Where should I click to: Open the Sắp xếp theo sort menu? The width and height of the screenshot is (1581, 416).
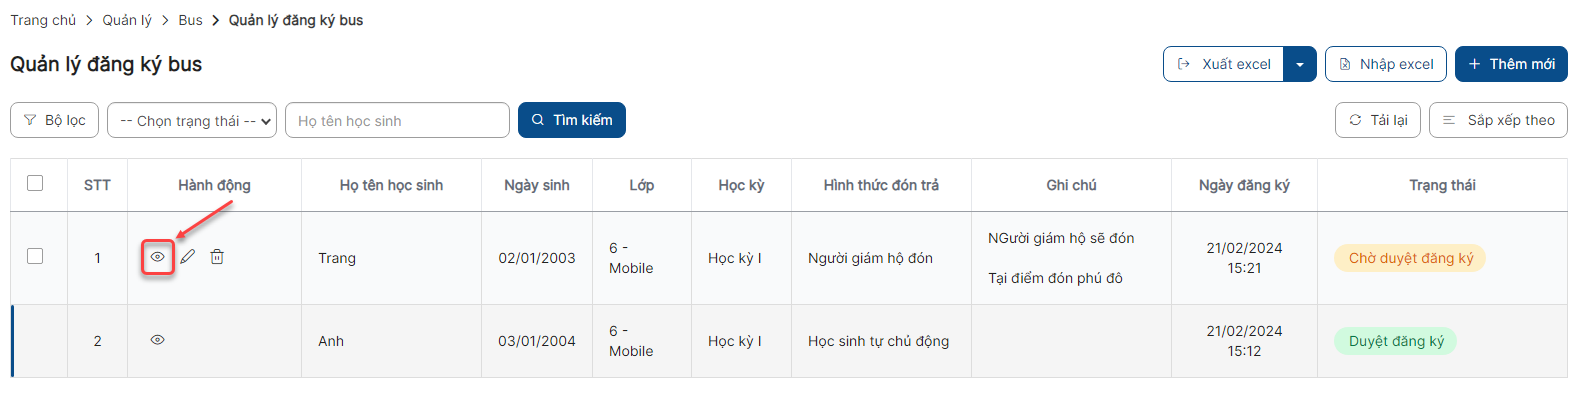pos(1498,120)
